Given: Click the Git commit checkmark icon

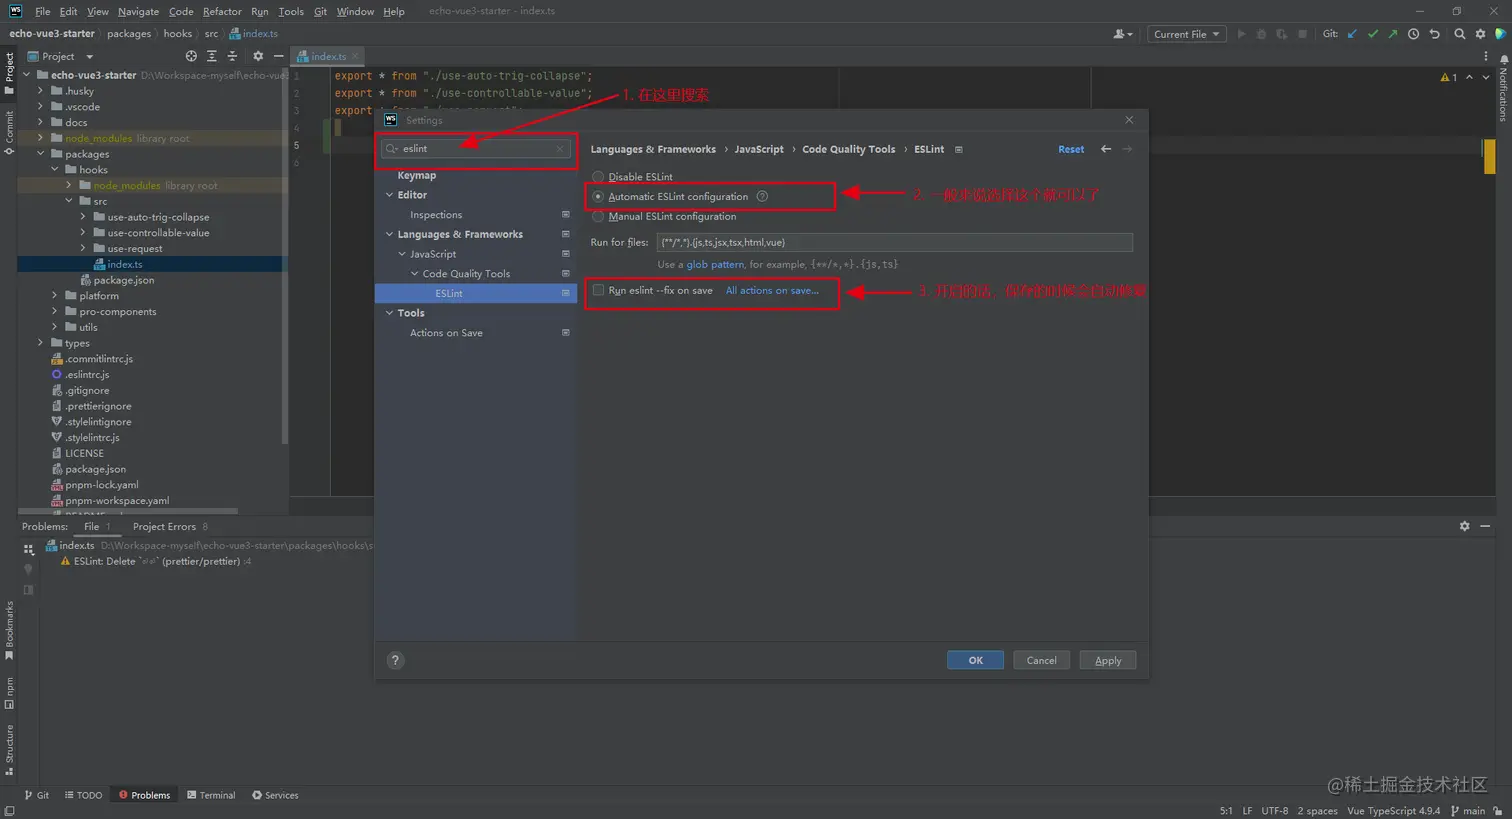Looking at the screenshot, I should click(x=1372, y=34).
